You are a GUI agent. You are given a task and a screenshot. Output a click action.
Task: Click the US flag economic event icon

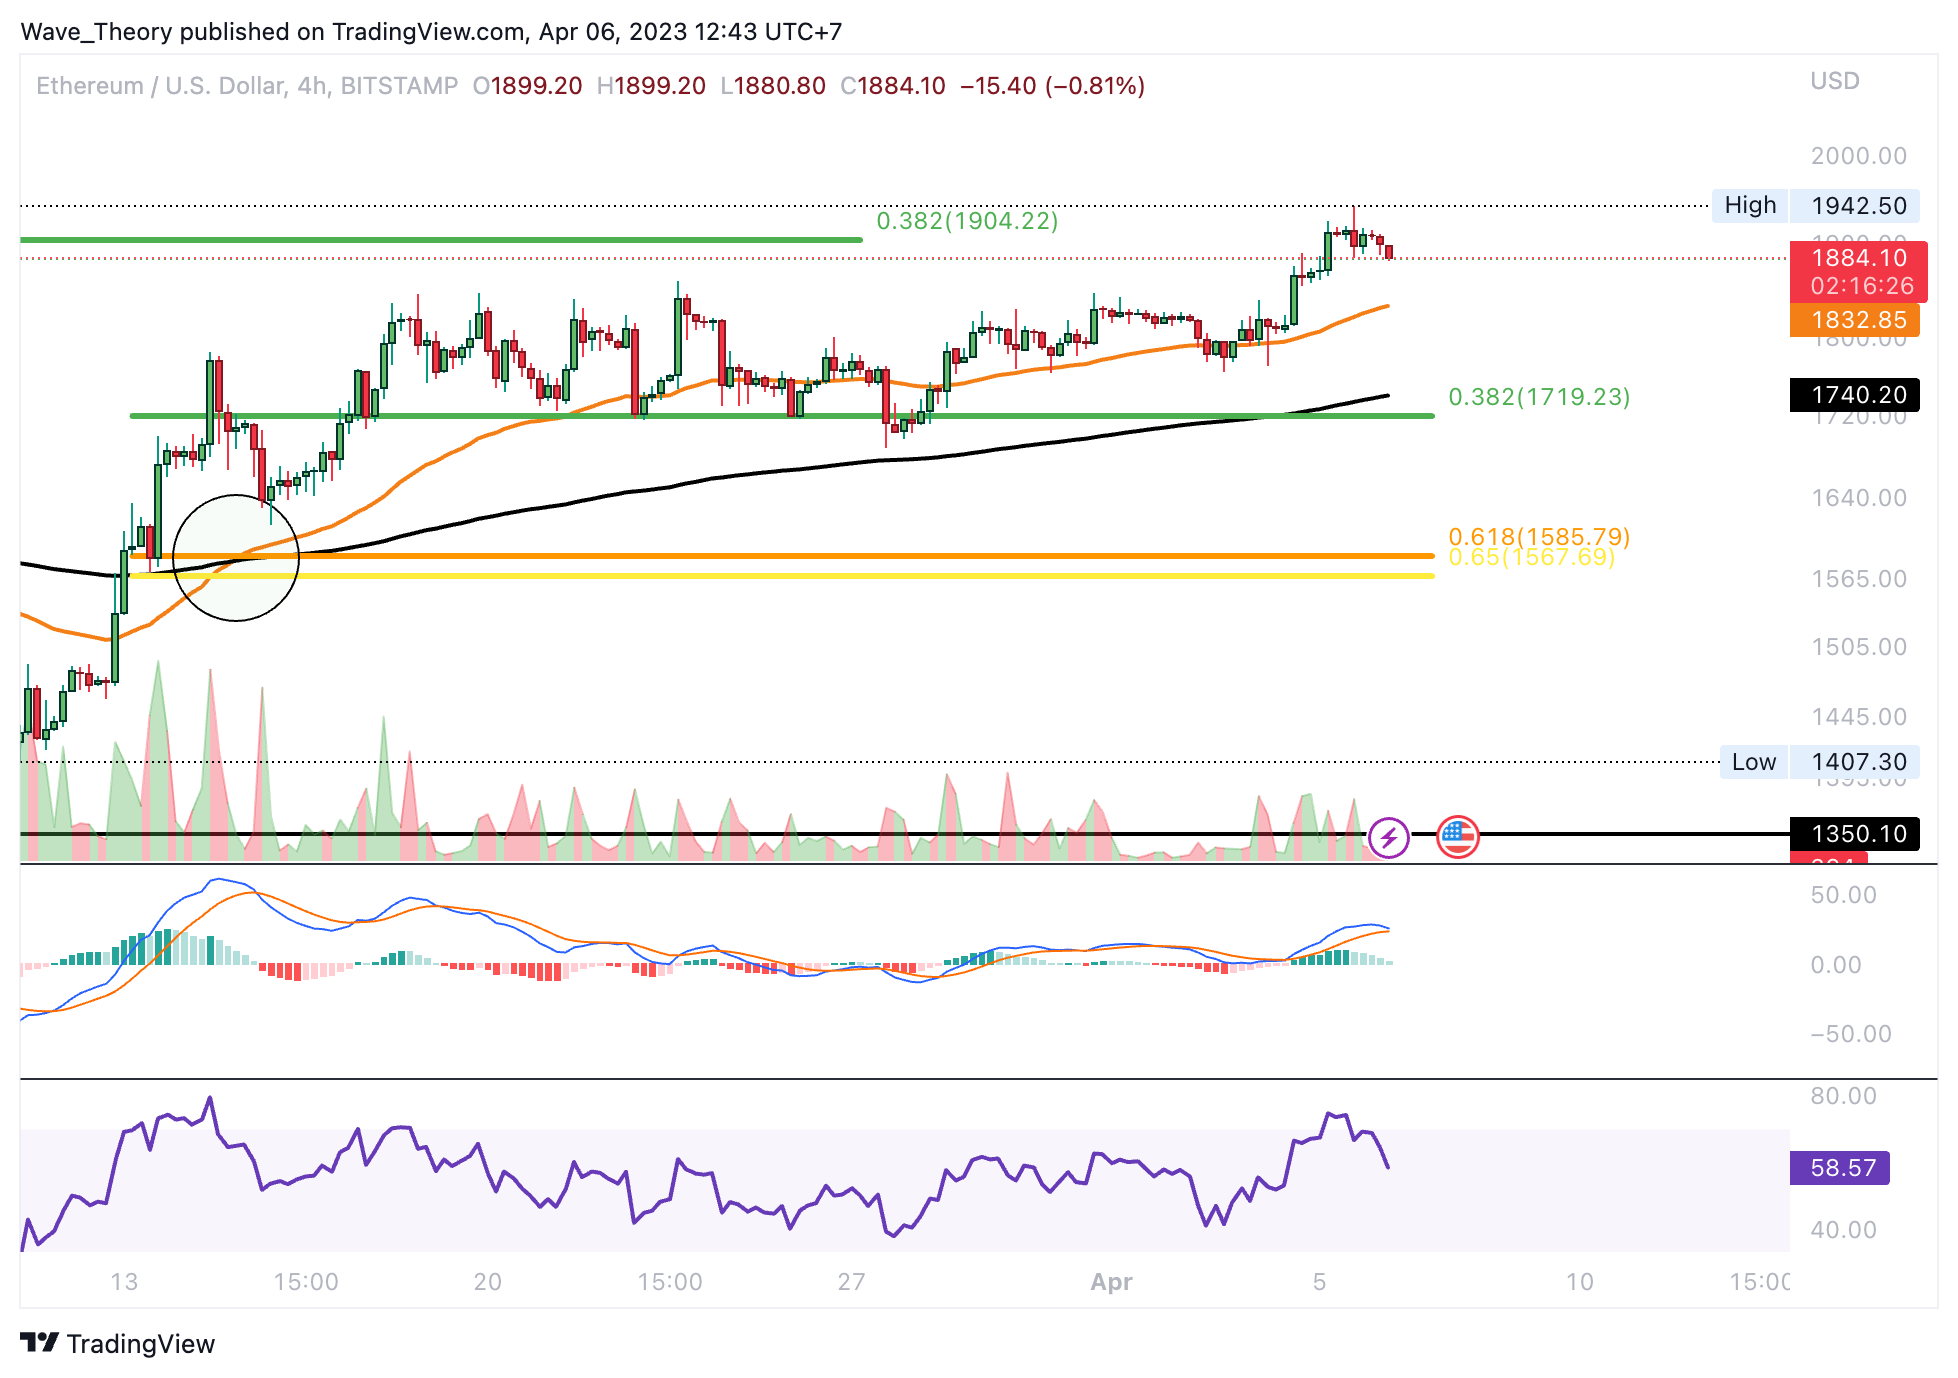click(x=1457, y=836)
